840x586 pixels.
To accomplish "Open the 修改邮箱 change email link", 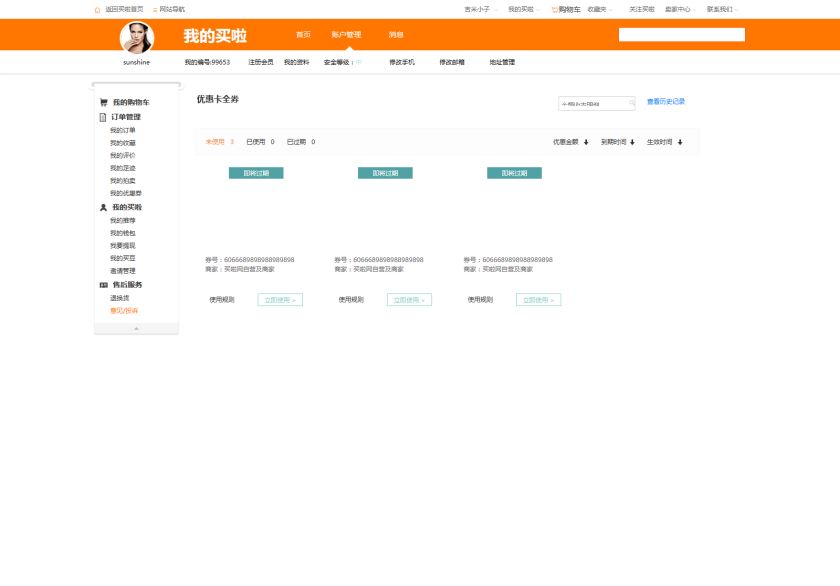I will [452, 62].
